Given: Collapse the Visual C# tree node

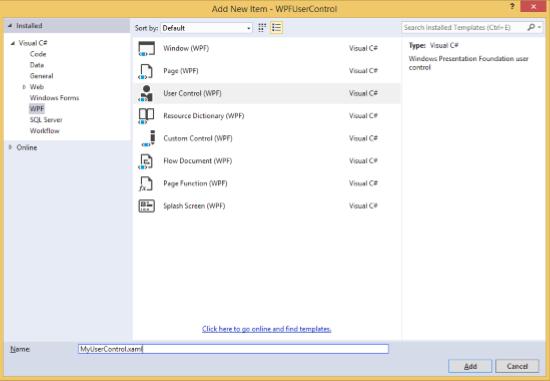Looking at the screenshot, I should (13, 44).
